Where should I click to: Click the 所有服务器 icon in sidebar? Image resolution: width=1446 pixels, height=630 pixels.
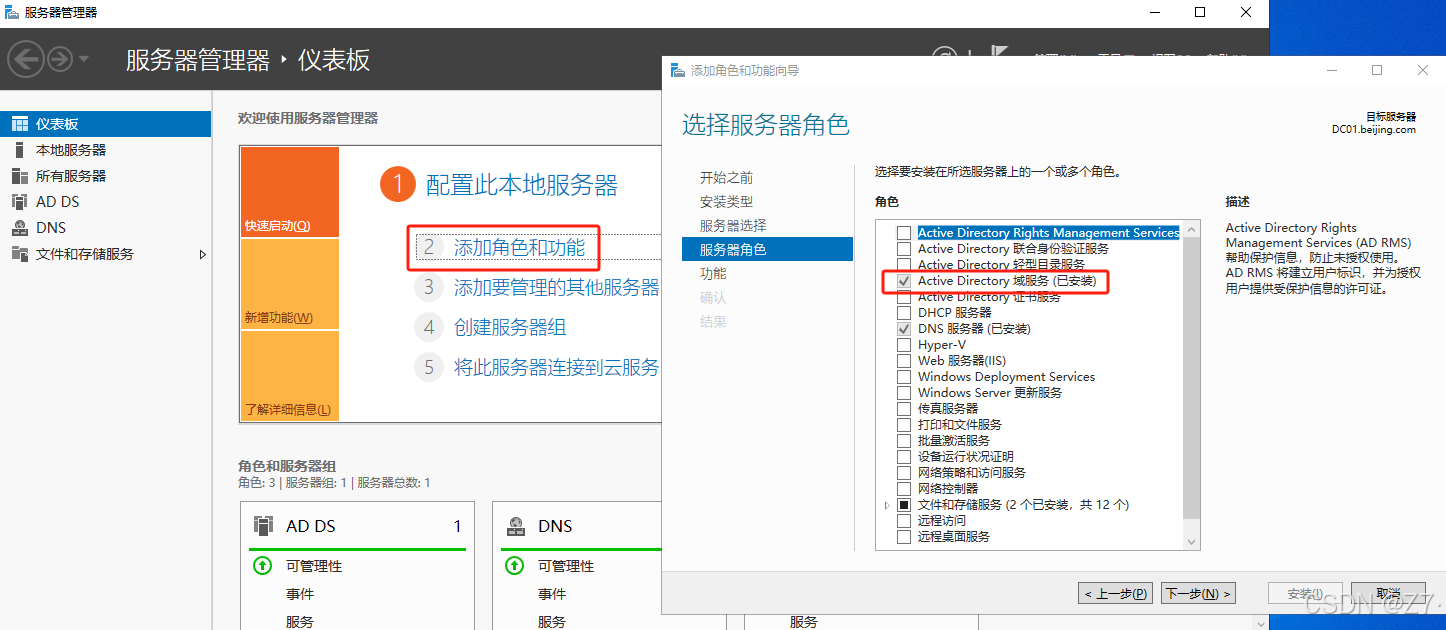(x=19, y=176)
